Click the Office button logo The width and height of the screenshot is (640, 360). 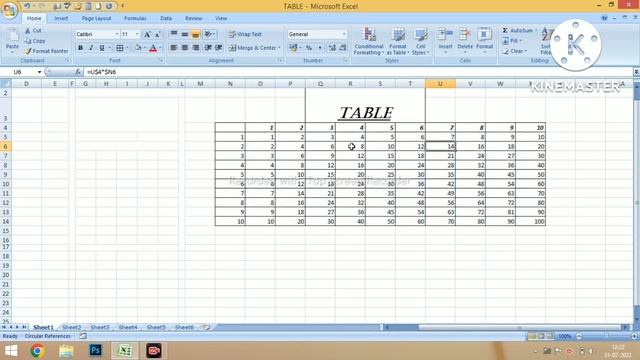[x=9, y=9]
